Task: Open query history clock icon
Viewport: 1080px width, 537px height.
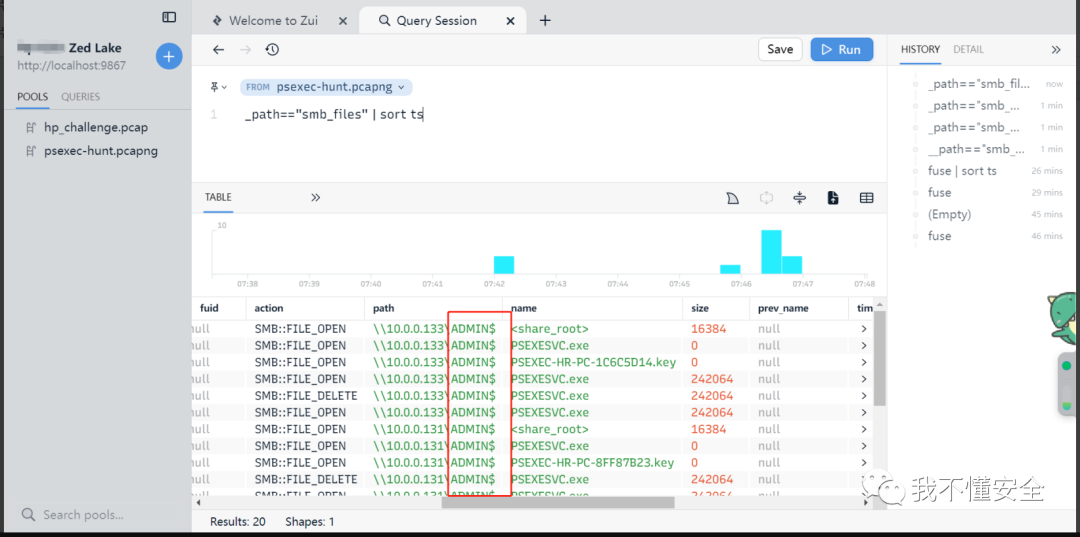Action: [x=272, y=50]
